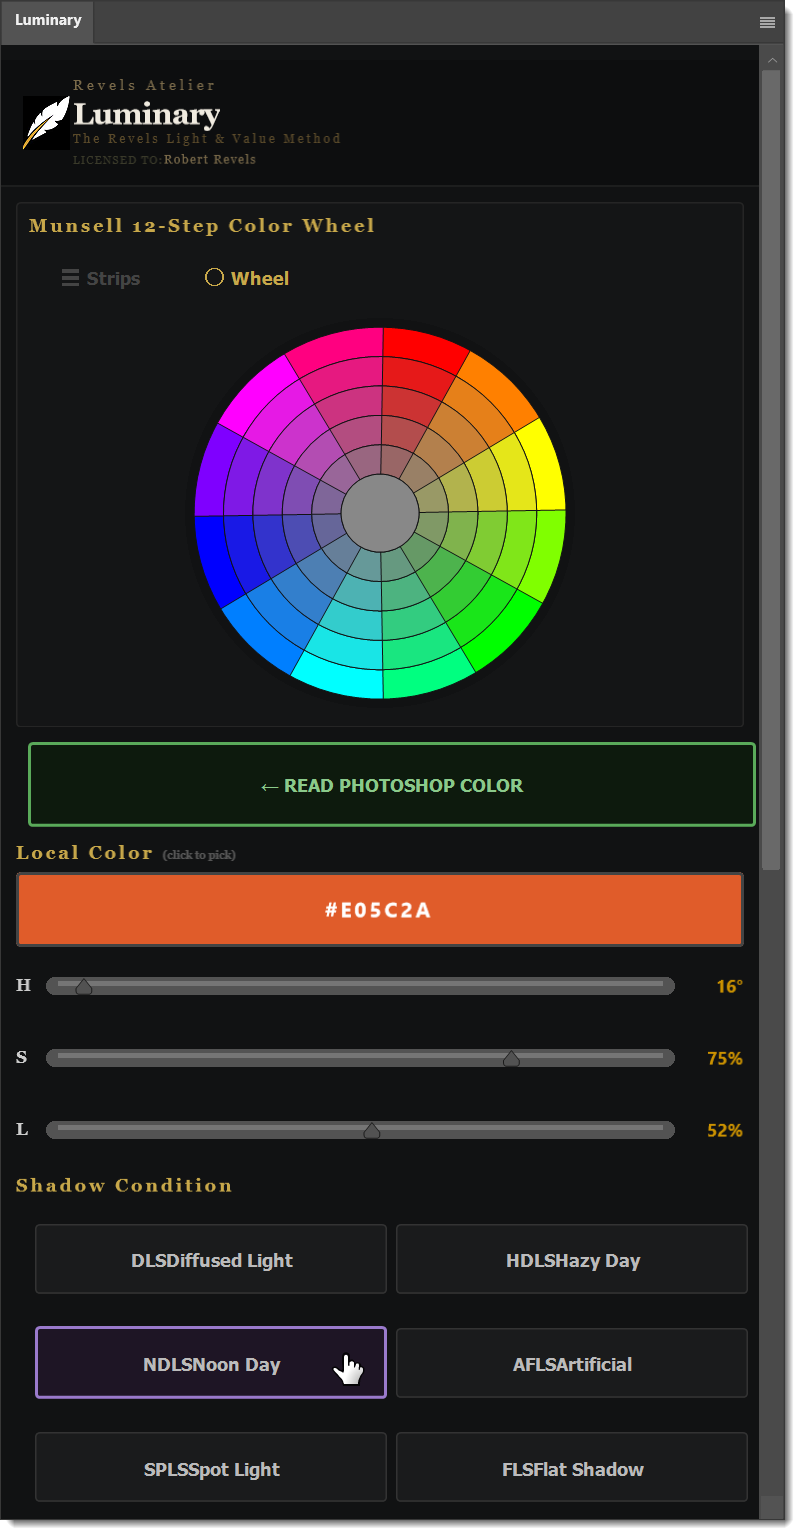The image size is (800, 1535).
Task: Pick pure blue outer wheel segment
Action: click(x=213, y=560)
